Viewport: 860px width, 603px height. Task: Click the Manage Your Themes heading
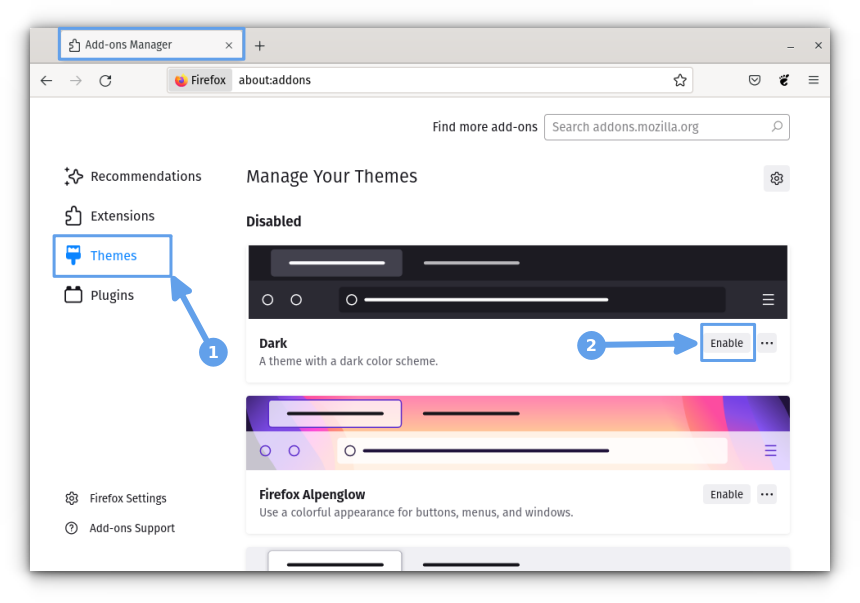tap(332, 176)
